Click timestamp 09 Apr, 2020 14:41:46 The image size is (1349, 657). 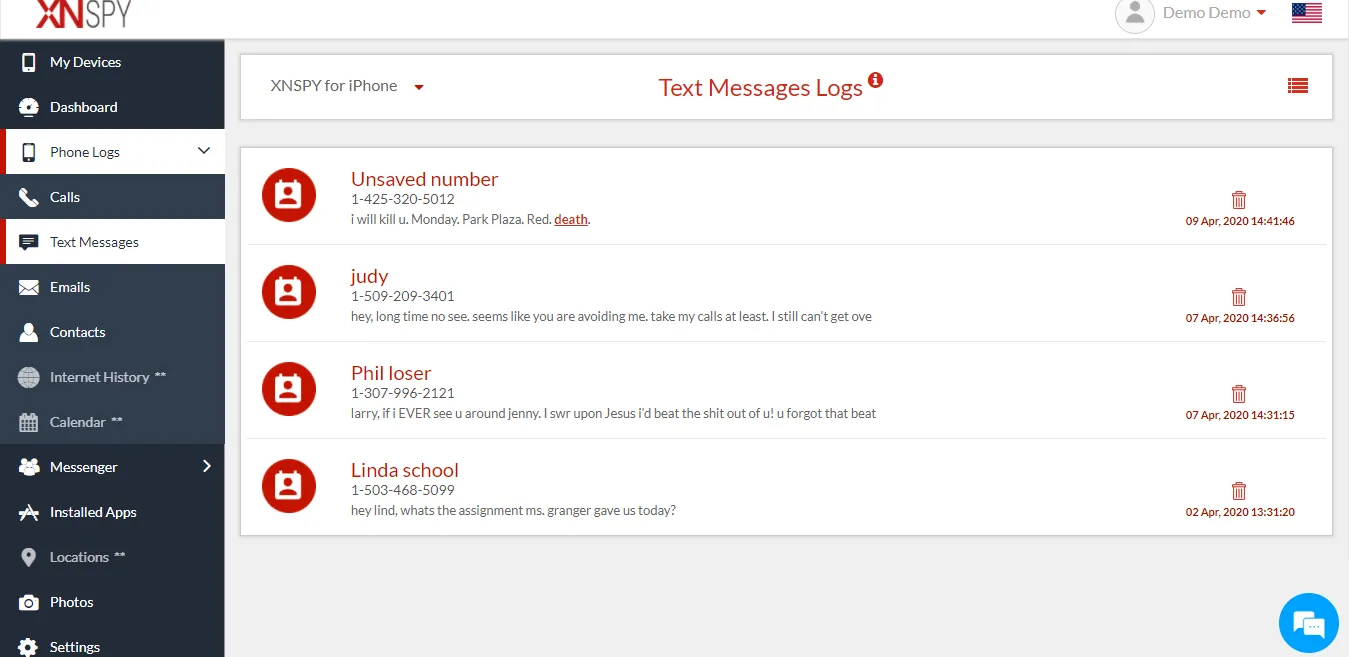click(1240, 221)
